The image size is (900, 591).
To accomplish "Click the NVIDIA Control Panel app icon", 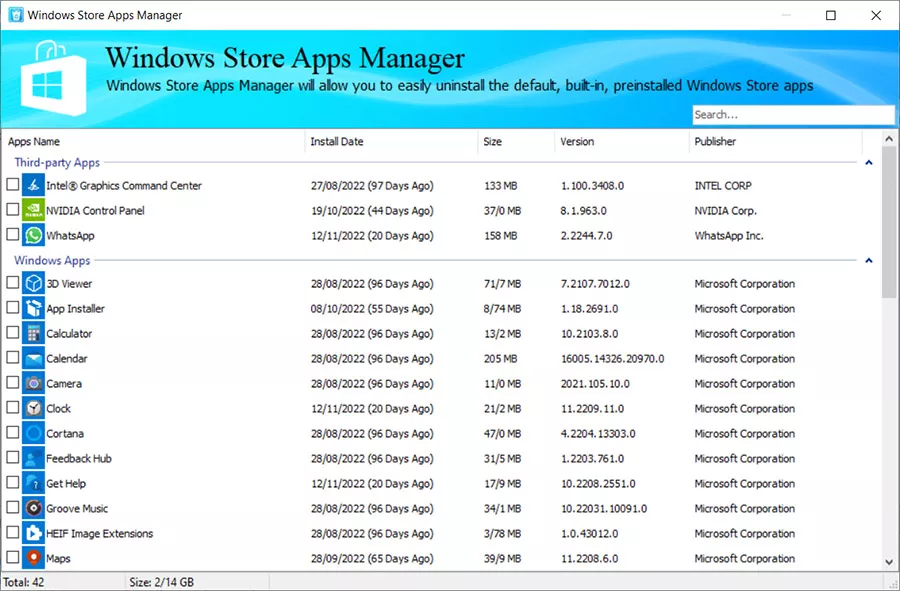I will pos(33,210).
